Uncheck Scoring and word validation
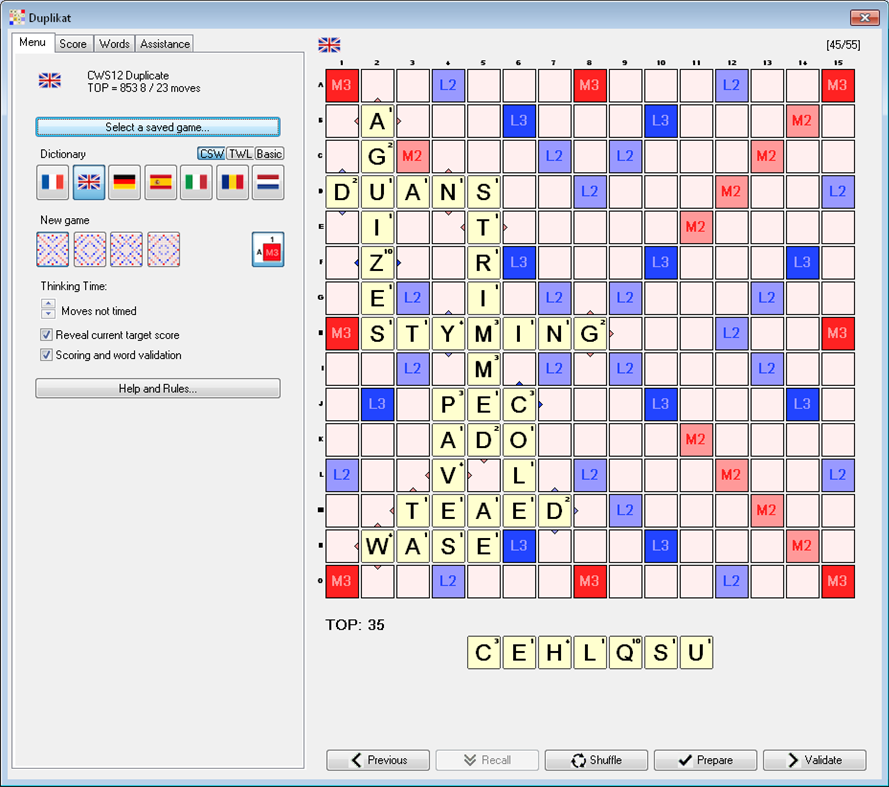This screenshot has height=787, width=889. [45, 355]
